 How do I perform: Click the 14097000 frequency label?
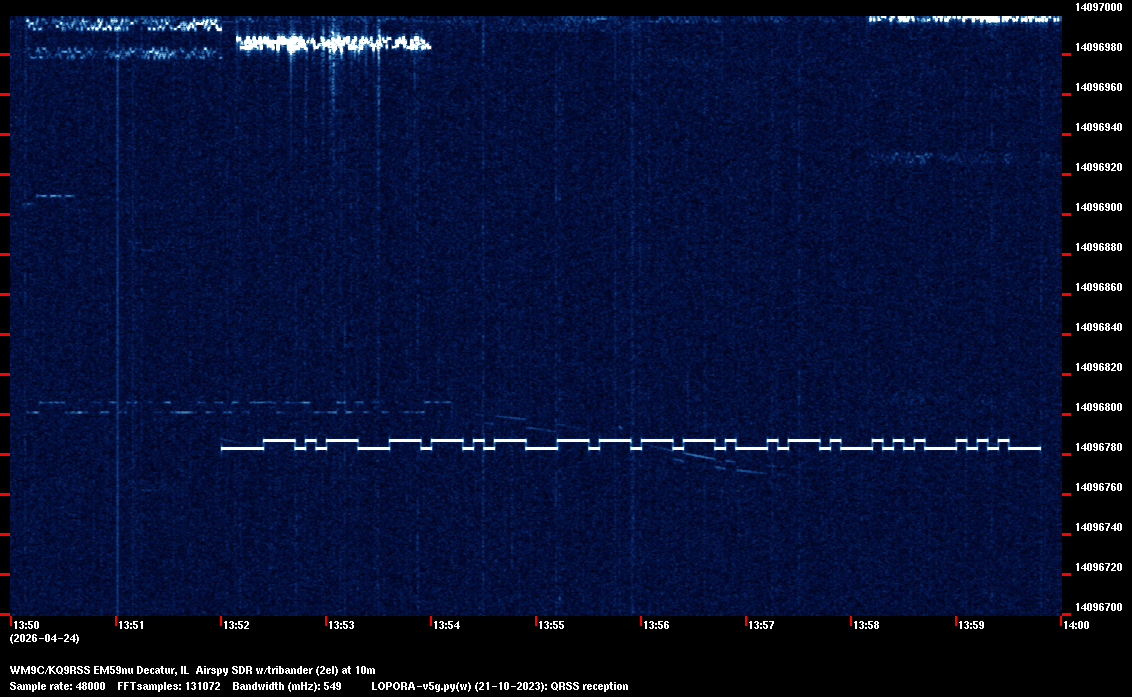point(1097,7)
